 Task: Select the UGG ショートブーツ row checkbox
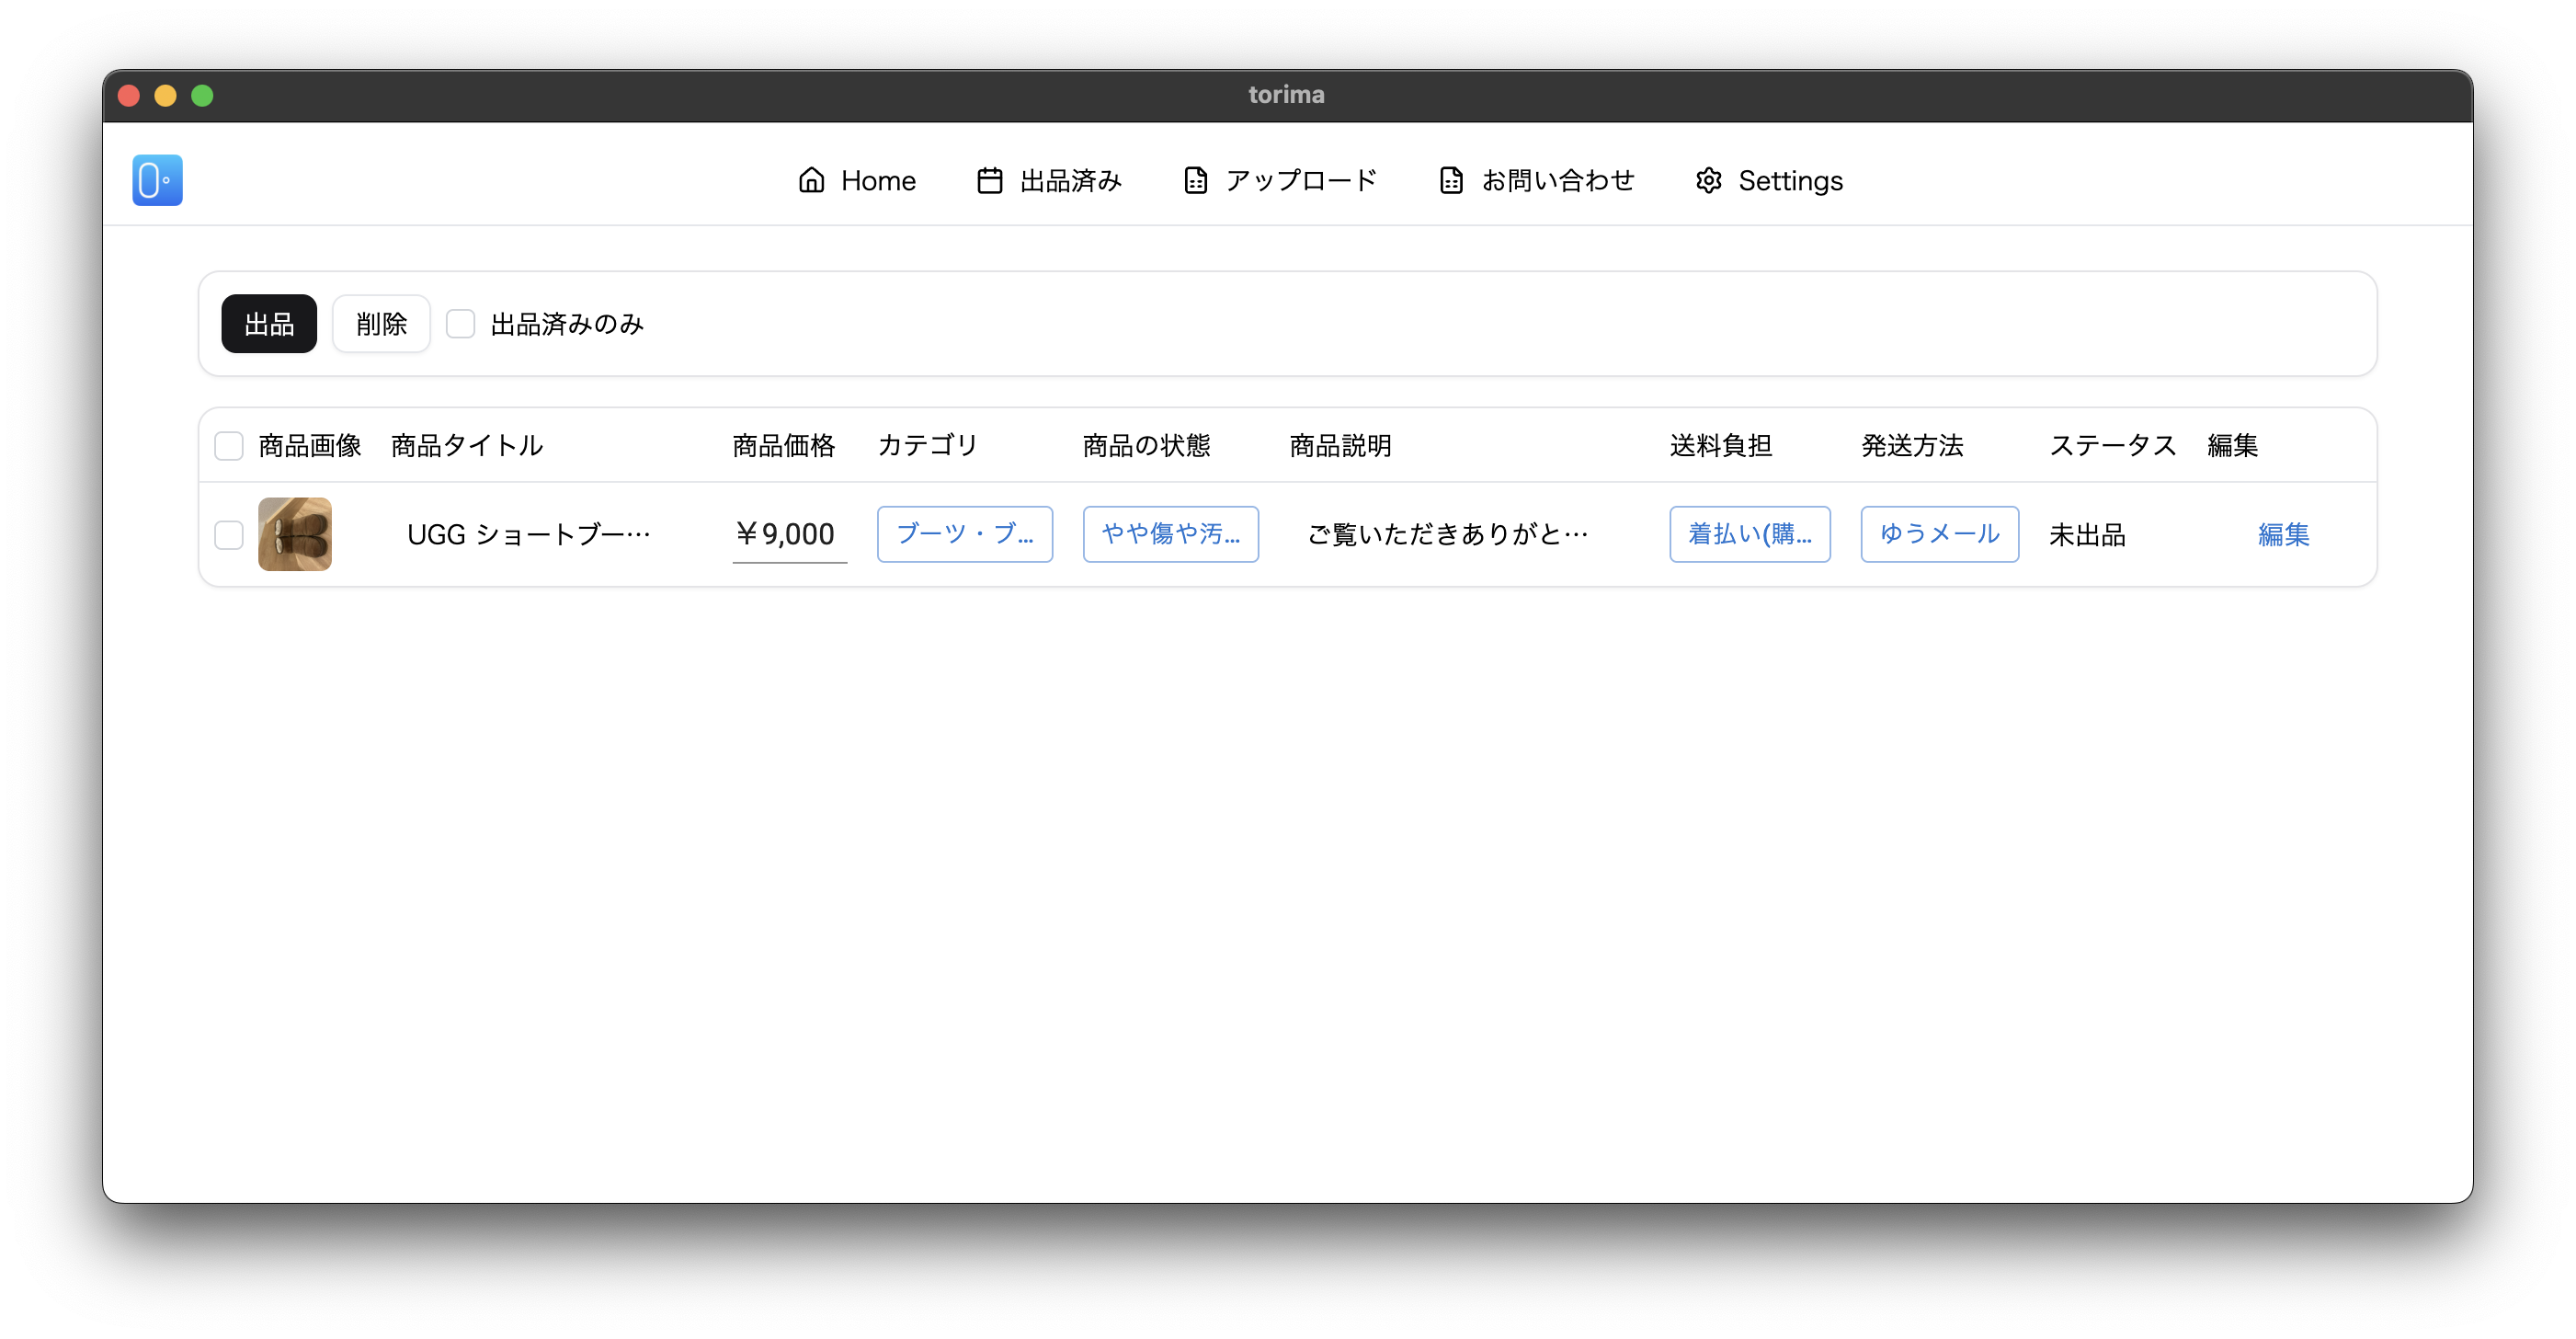click(229, 535)
